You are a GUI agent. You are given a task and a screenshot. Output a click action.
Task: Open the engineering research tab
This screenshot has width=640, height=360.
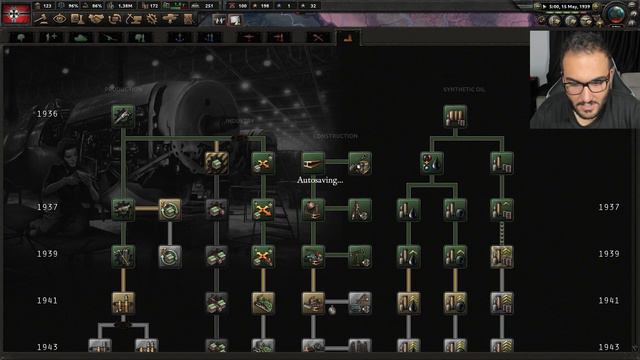pos(318,38)
